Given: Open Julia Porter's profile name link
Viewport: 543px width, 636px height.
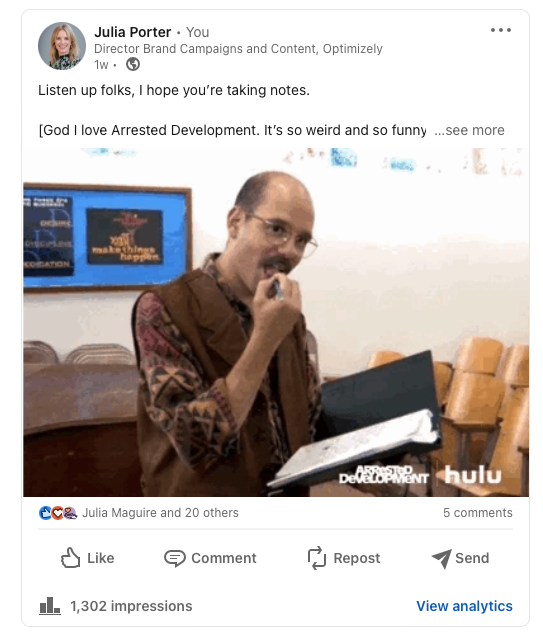Looking at the screenshot, I should 133,32.
